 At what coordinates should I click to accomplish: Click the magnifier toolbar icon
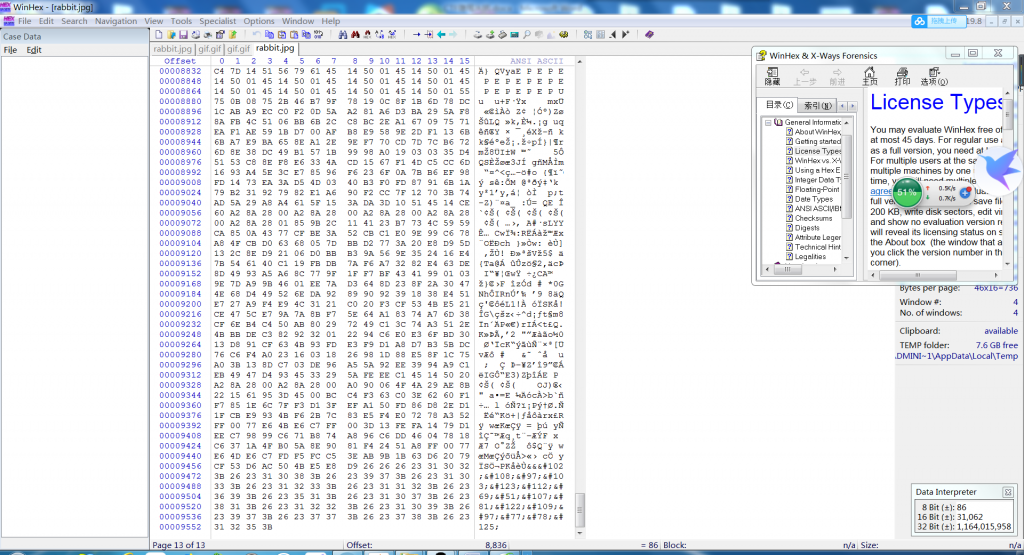point(527,34)
